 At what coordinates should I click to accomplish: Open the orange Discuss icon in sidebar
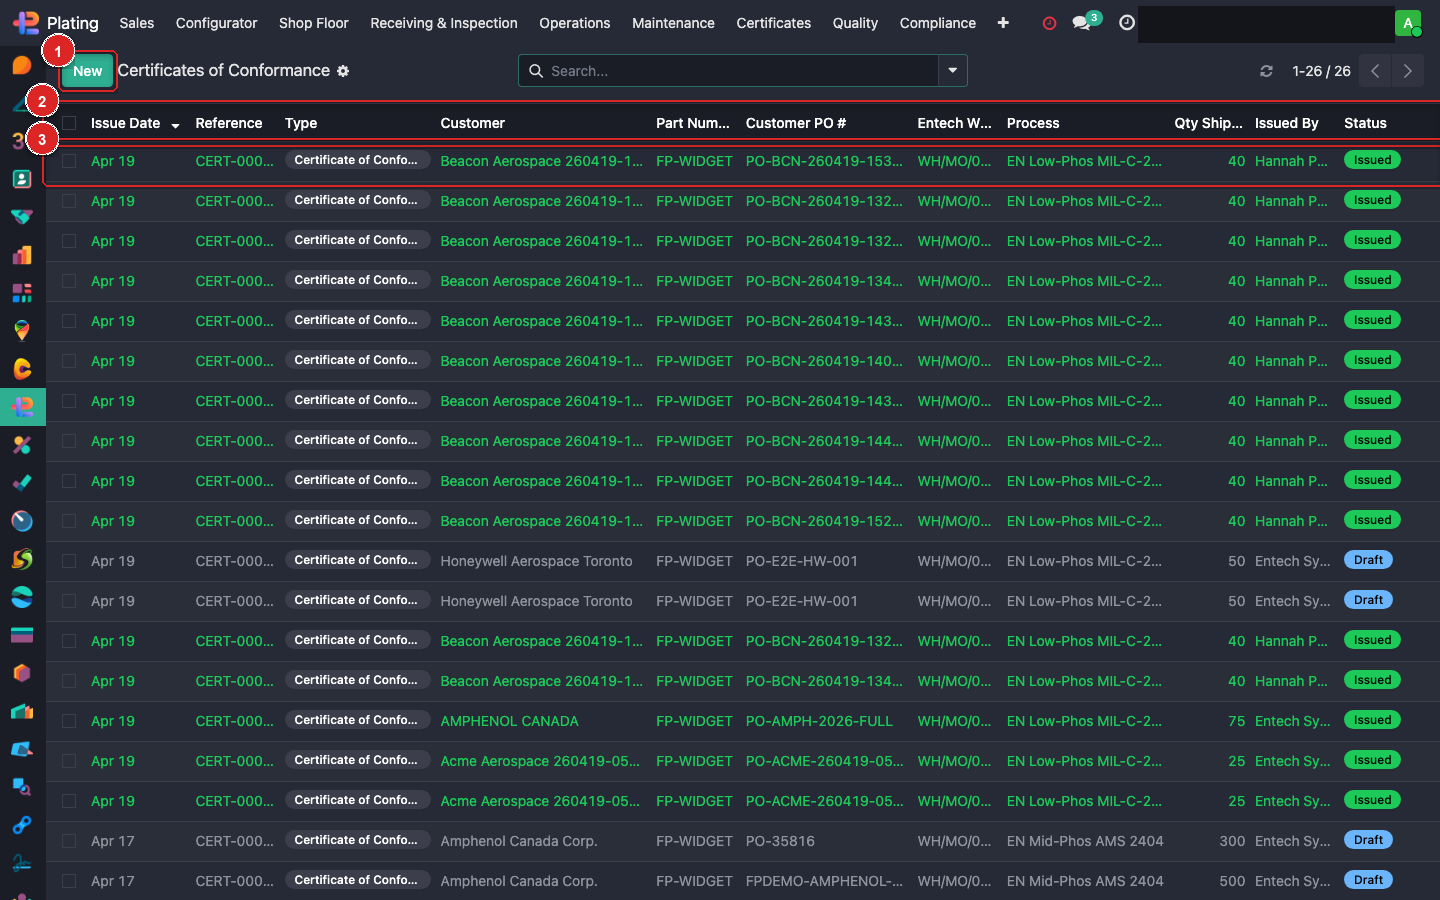coord(22,66)
